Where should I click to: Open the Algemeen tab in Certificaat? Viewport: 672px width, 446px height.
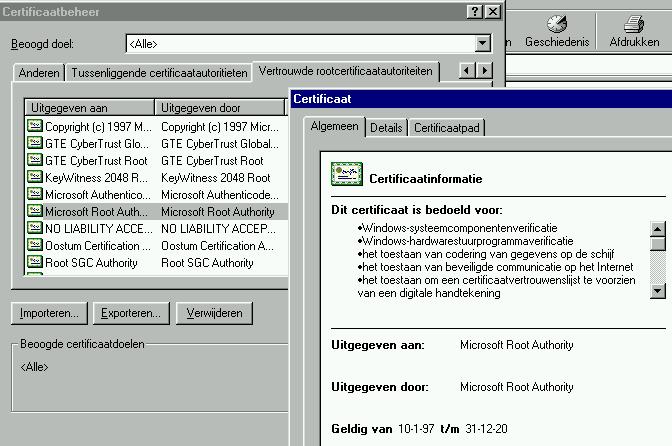(x=334, y=126)
